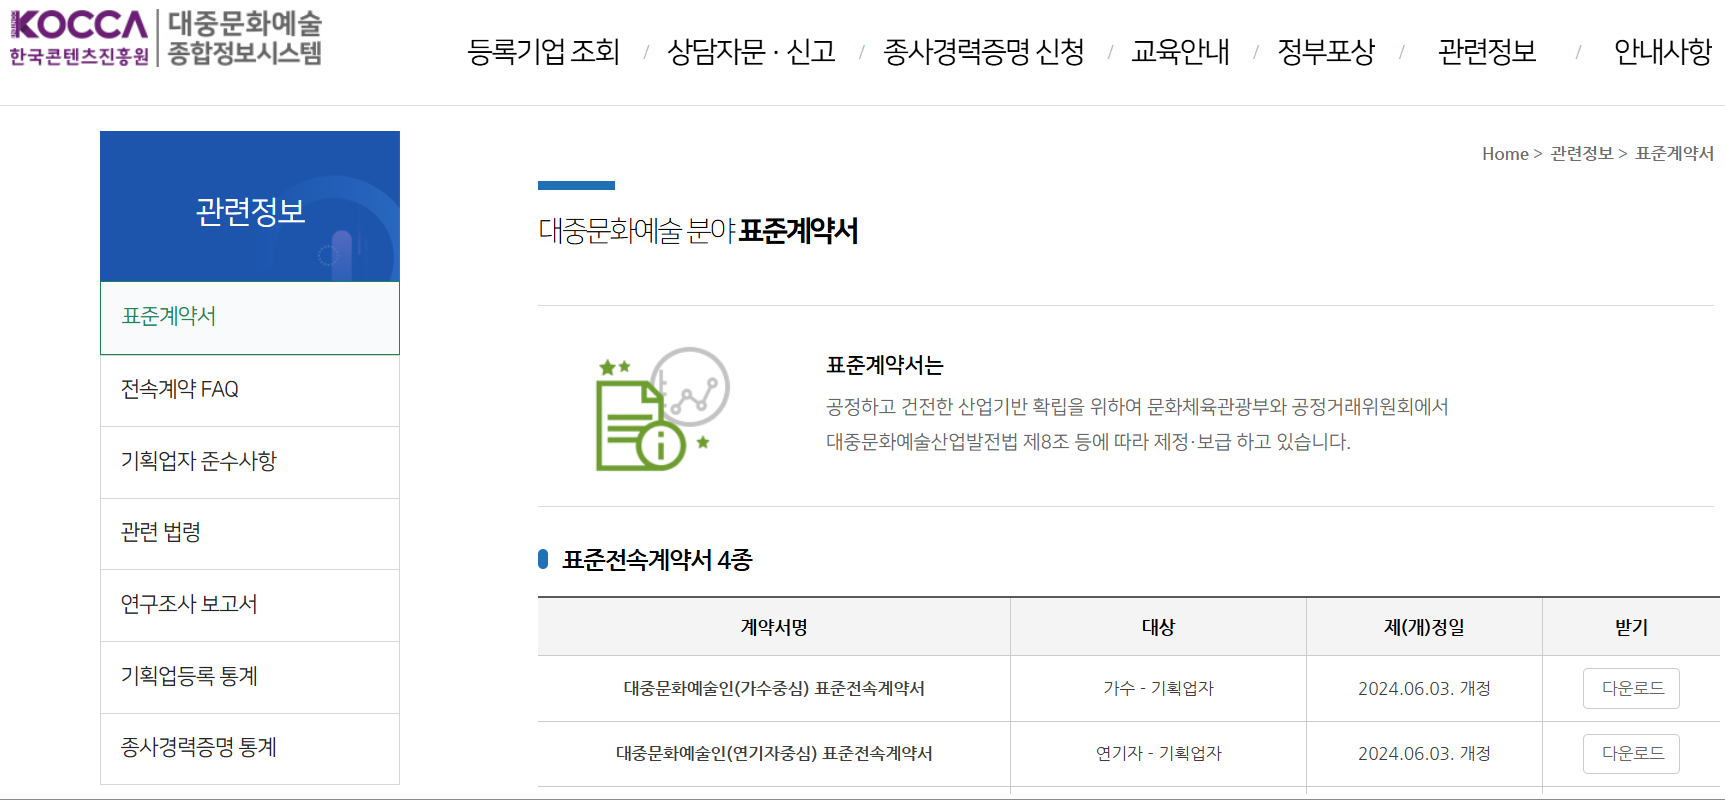The image size is (1725, 800).
Task: Open the 등록기업 조회 menu
Action: 544,51
